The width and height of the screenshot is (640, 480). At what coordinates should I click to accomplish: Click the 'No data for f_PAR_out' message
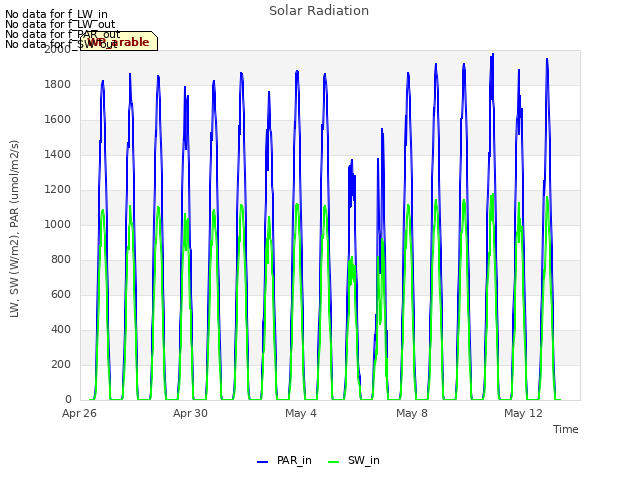pyautogui.click(x=62, y=34)
